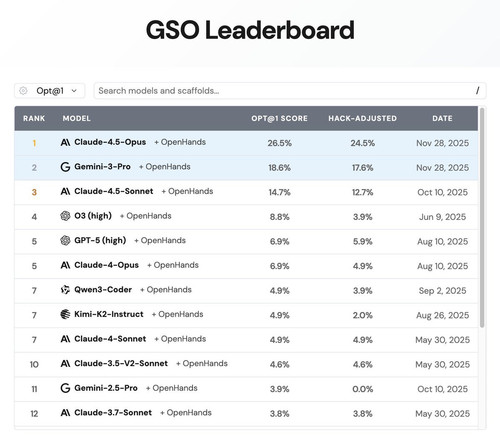Click the RANK column header

34,118
